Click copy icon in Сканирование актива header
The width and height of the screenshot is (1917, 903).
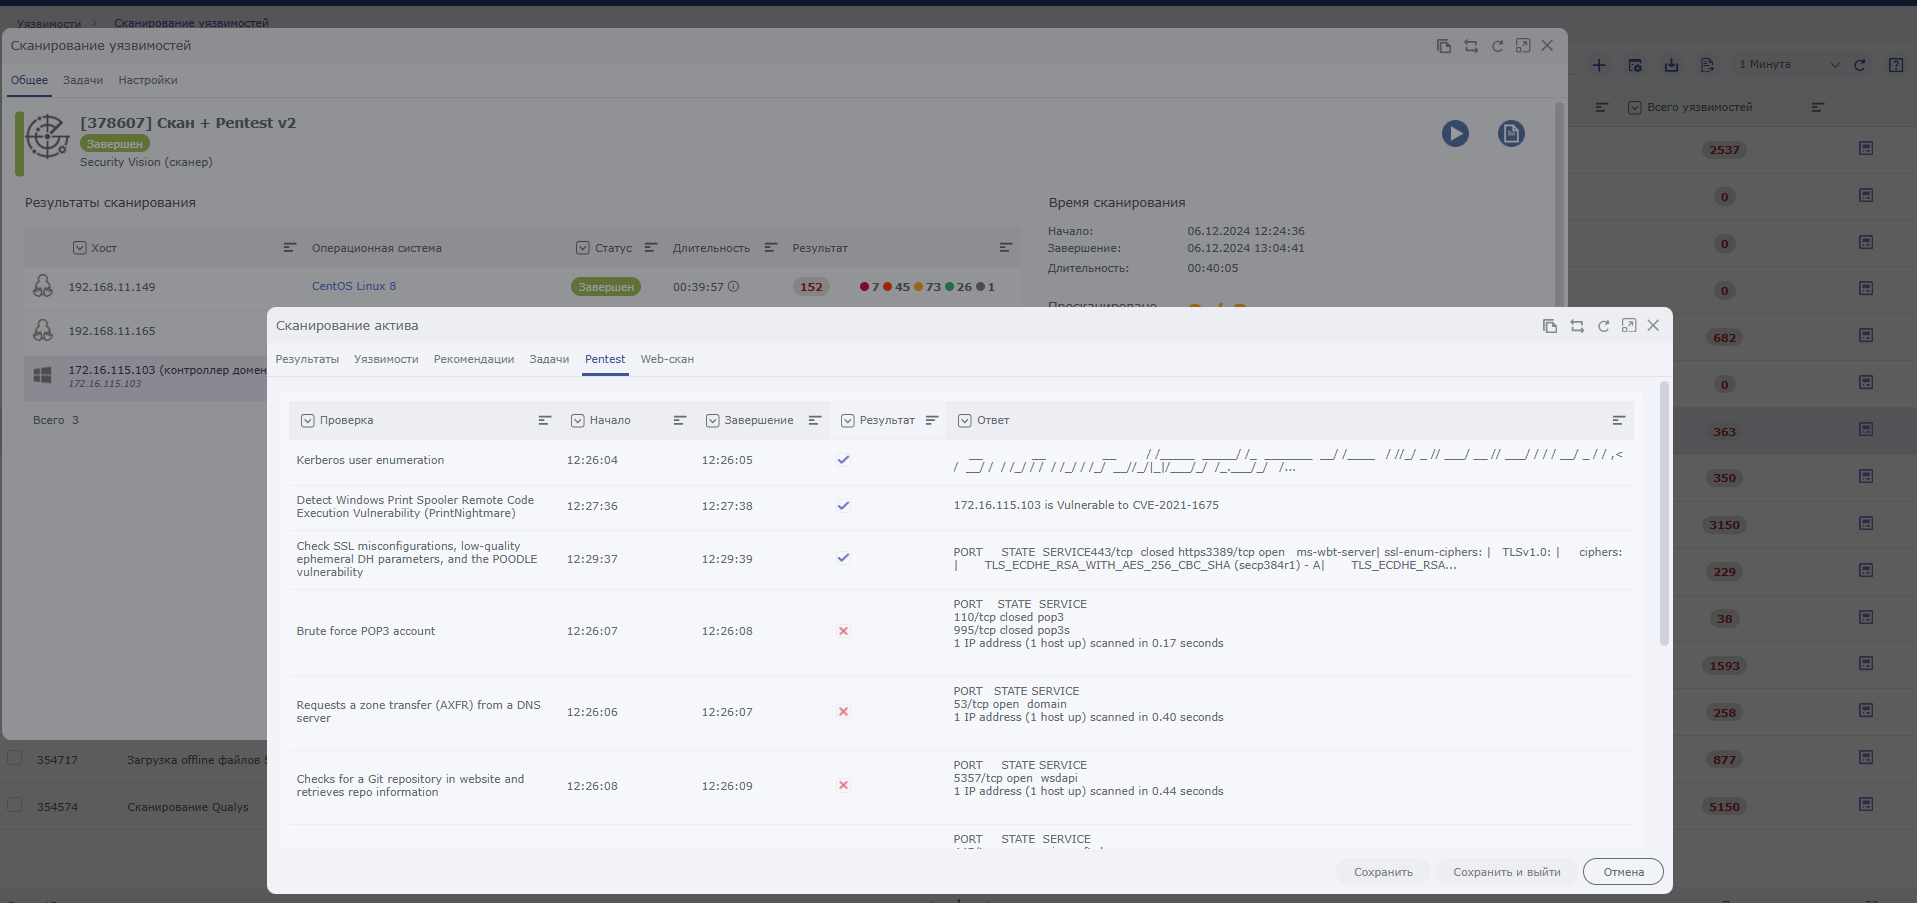pyautogui.click(x=1550, y=326)
